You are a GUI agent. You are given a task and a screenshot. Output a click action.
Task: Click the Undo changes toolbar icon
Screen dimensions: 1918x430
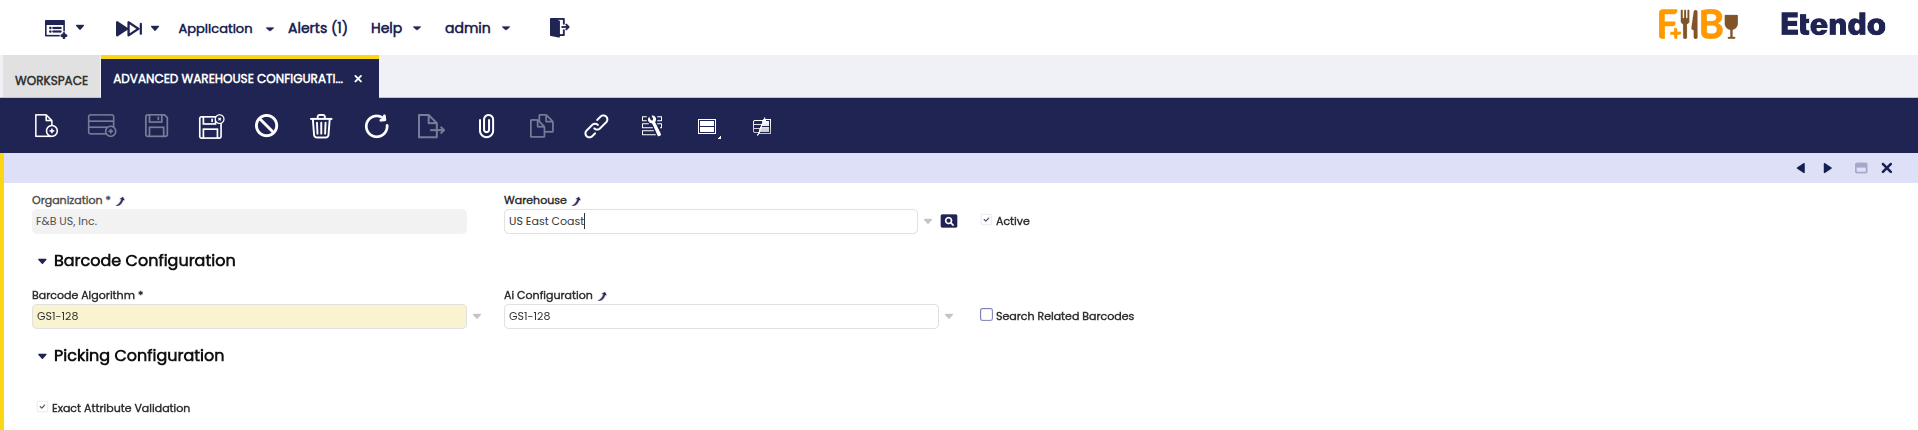[x=266, y=126]
